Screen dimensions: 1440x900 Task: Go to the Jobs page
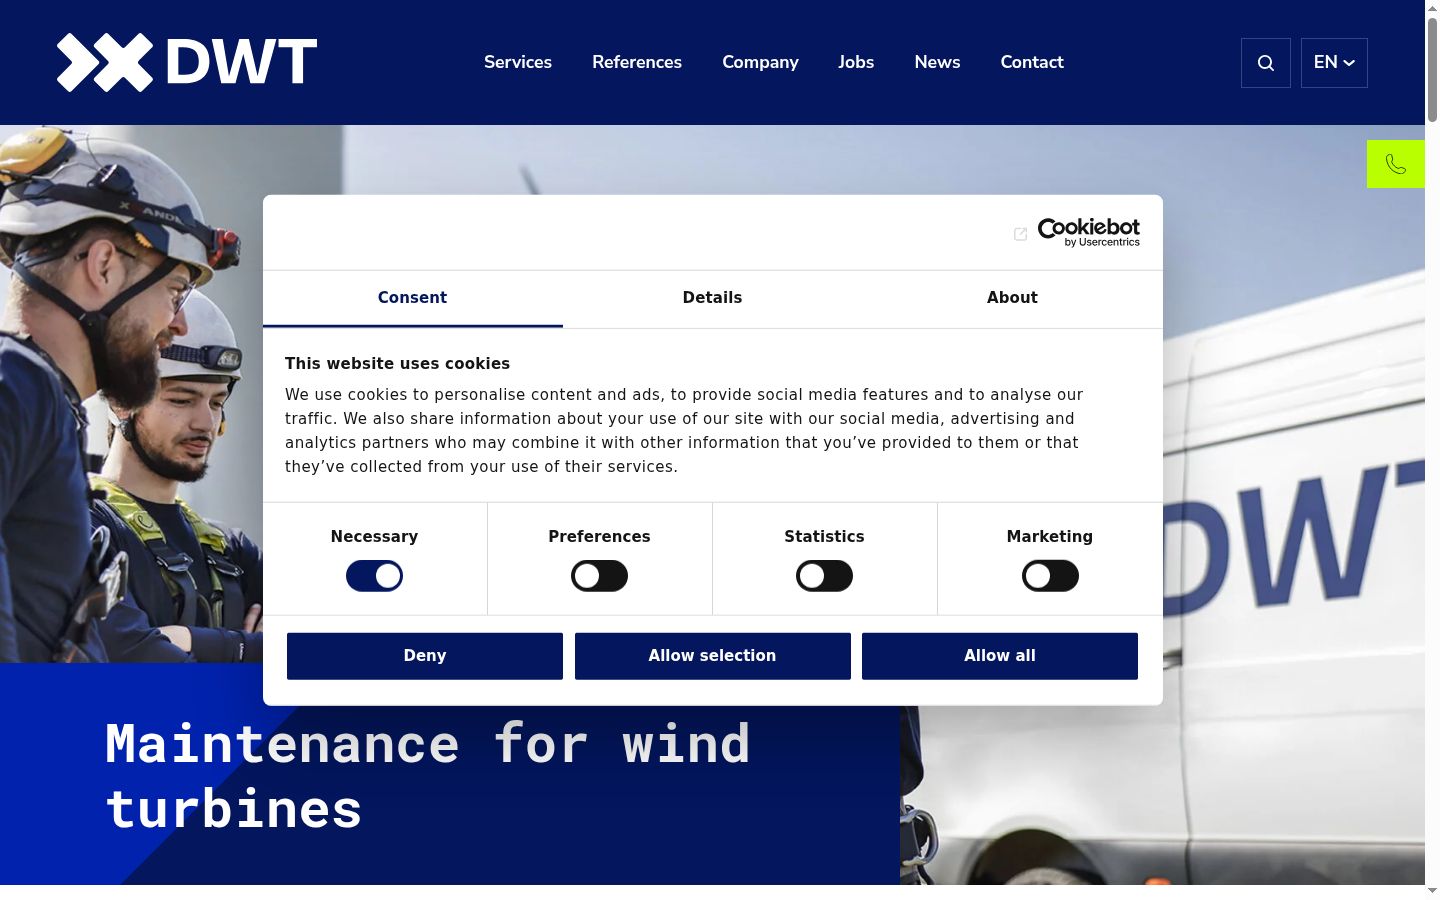(x=856, y=62)
